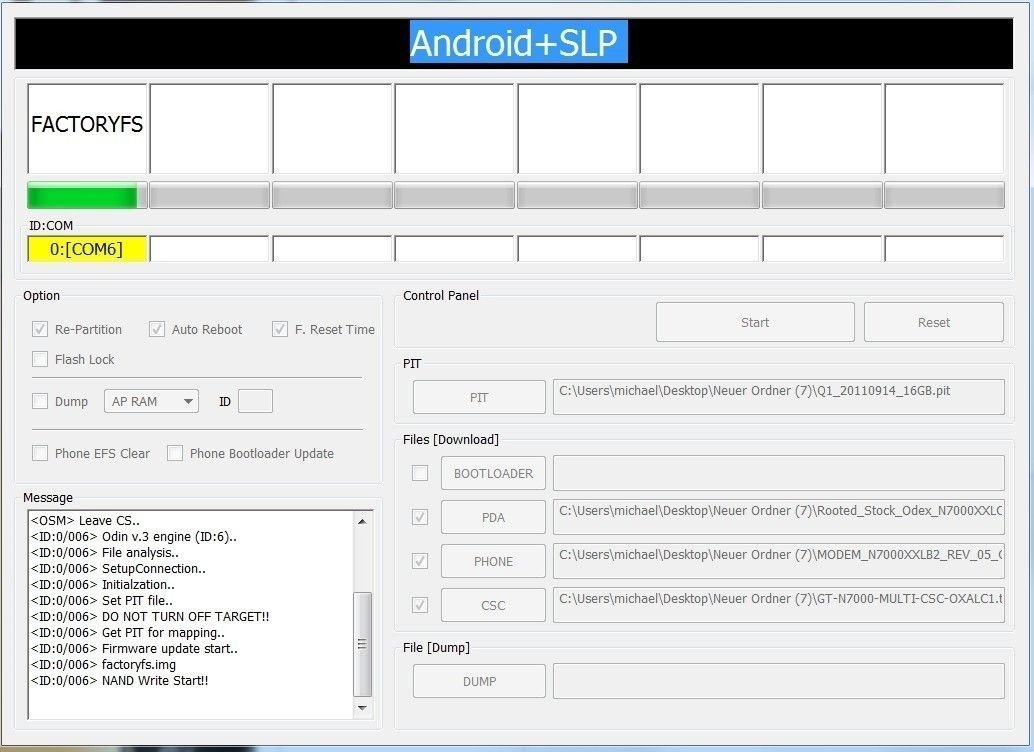Click the 'SetupConnection..' log line

click(118, 569)
